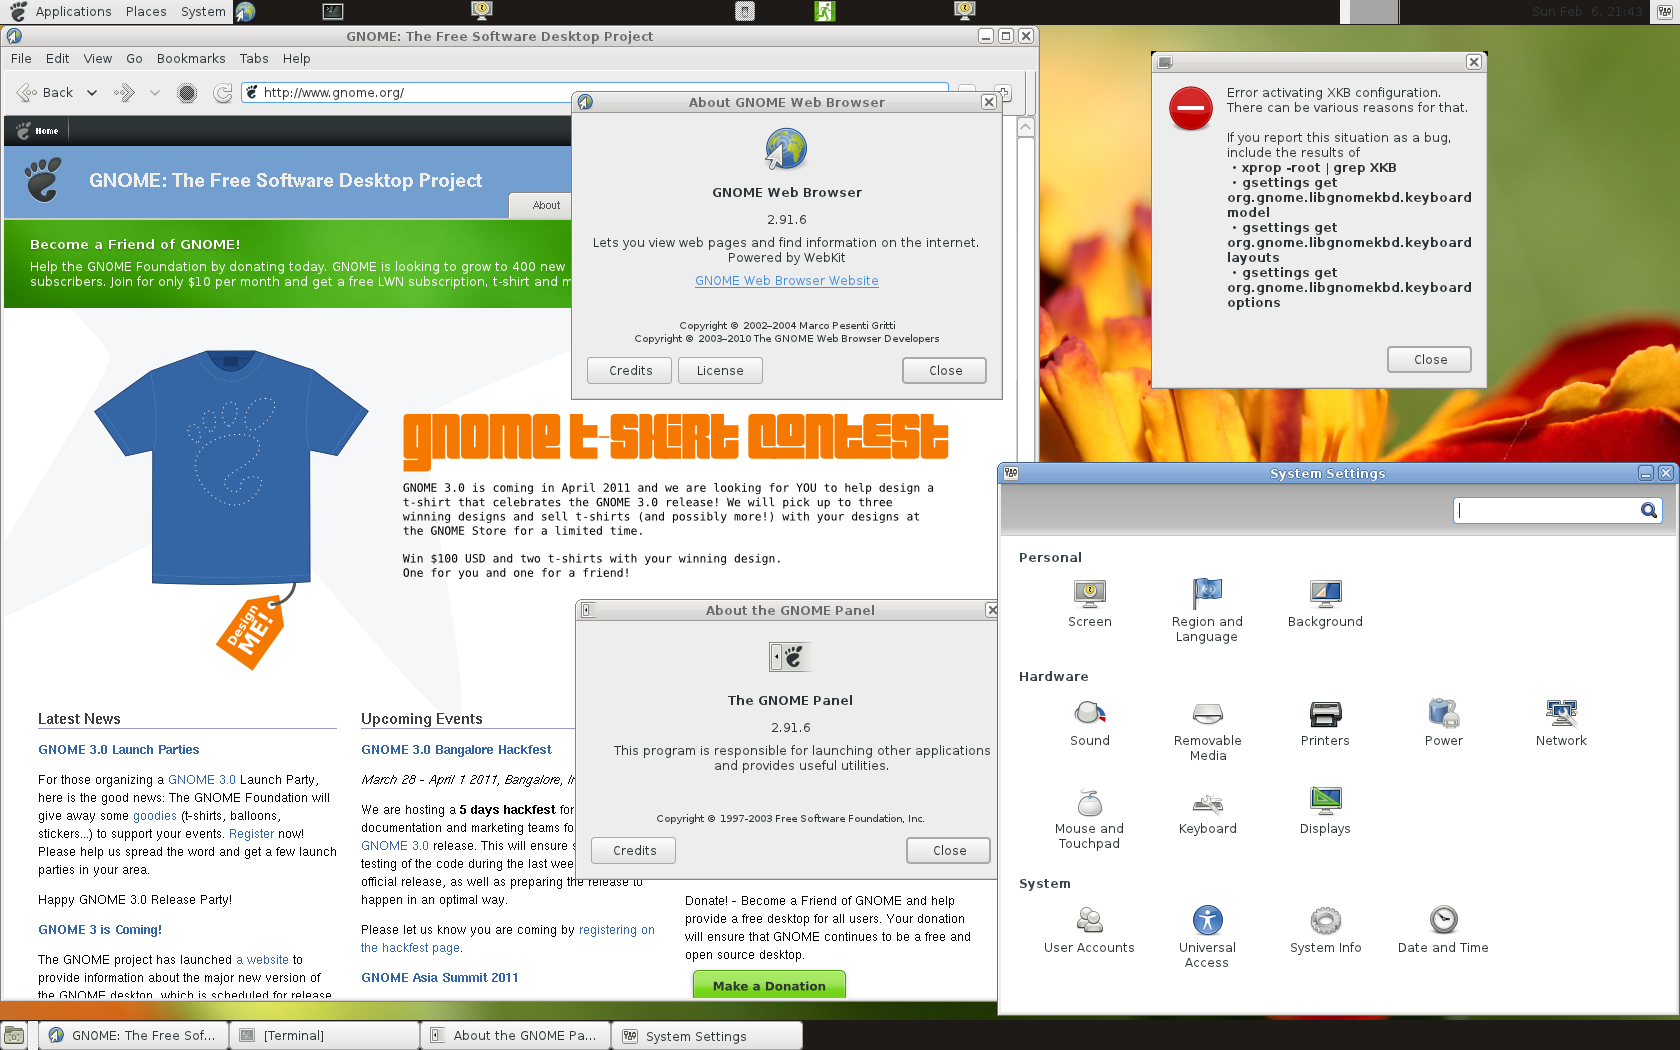Open the System menu in top panel
This screenshot has height=1050, width=1680.
[x=203, y=12]
